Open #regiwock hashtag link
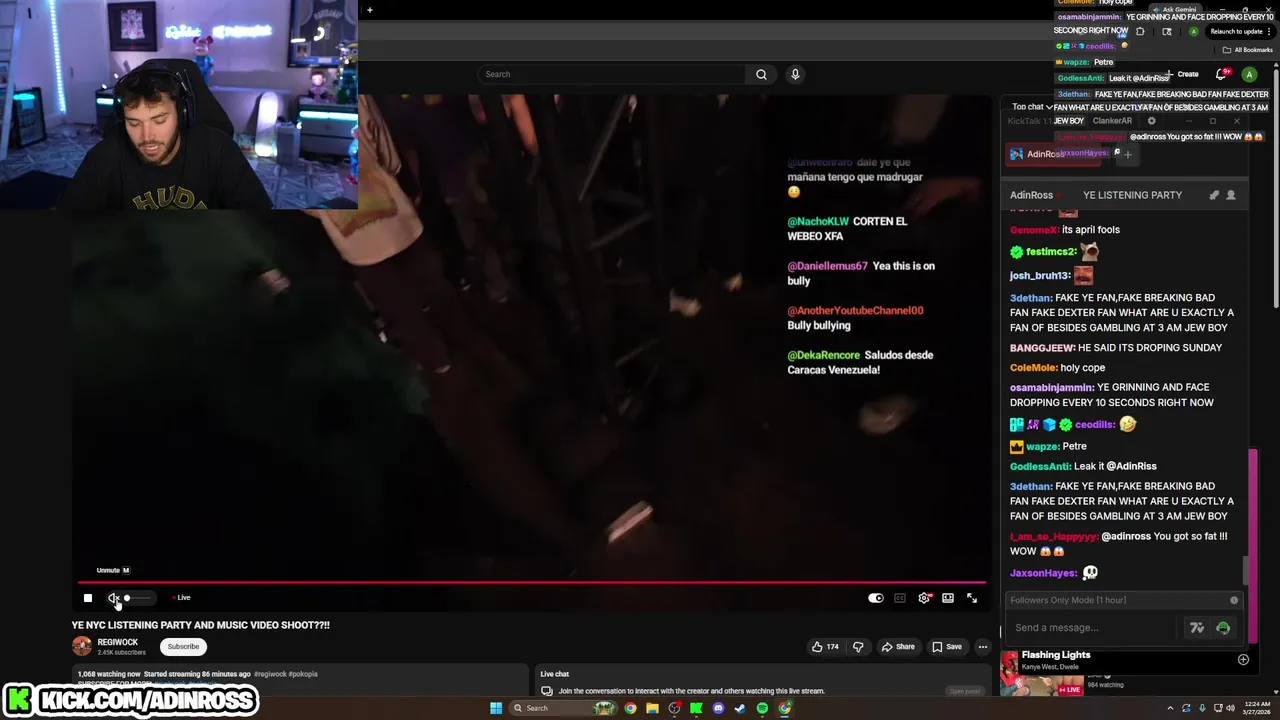This screenshot has height=720, width=1280. tap(270, 674)
